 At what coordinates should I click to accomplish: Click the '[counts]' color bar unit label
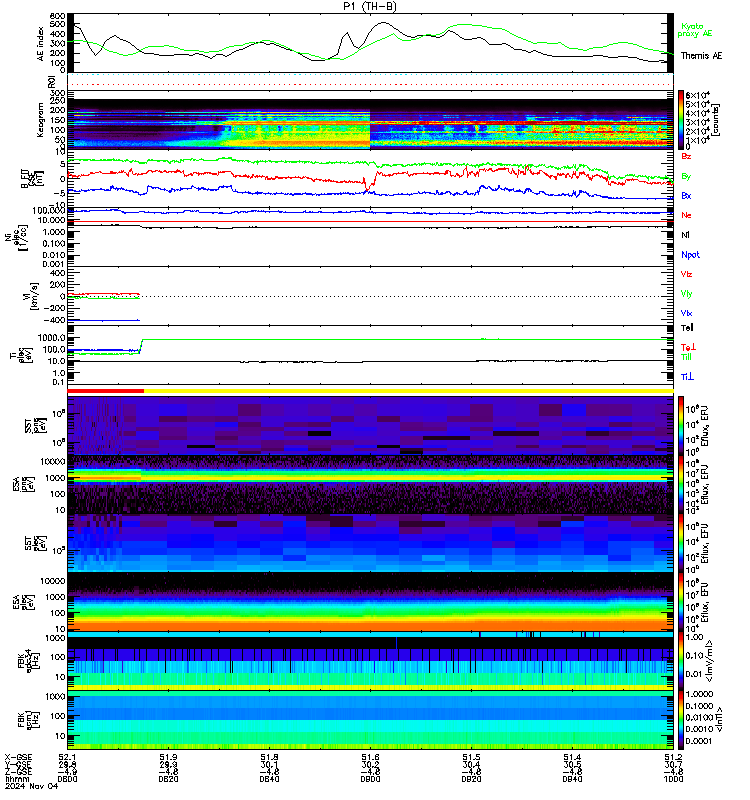click(716, 120)
